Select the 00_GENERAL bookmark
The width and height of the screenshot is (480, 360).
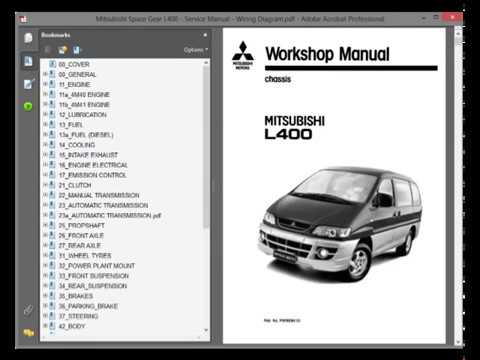click(77, 74)
